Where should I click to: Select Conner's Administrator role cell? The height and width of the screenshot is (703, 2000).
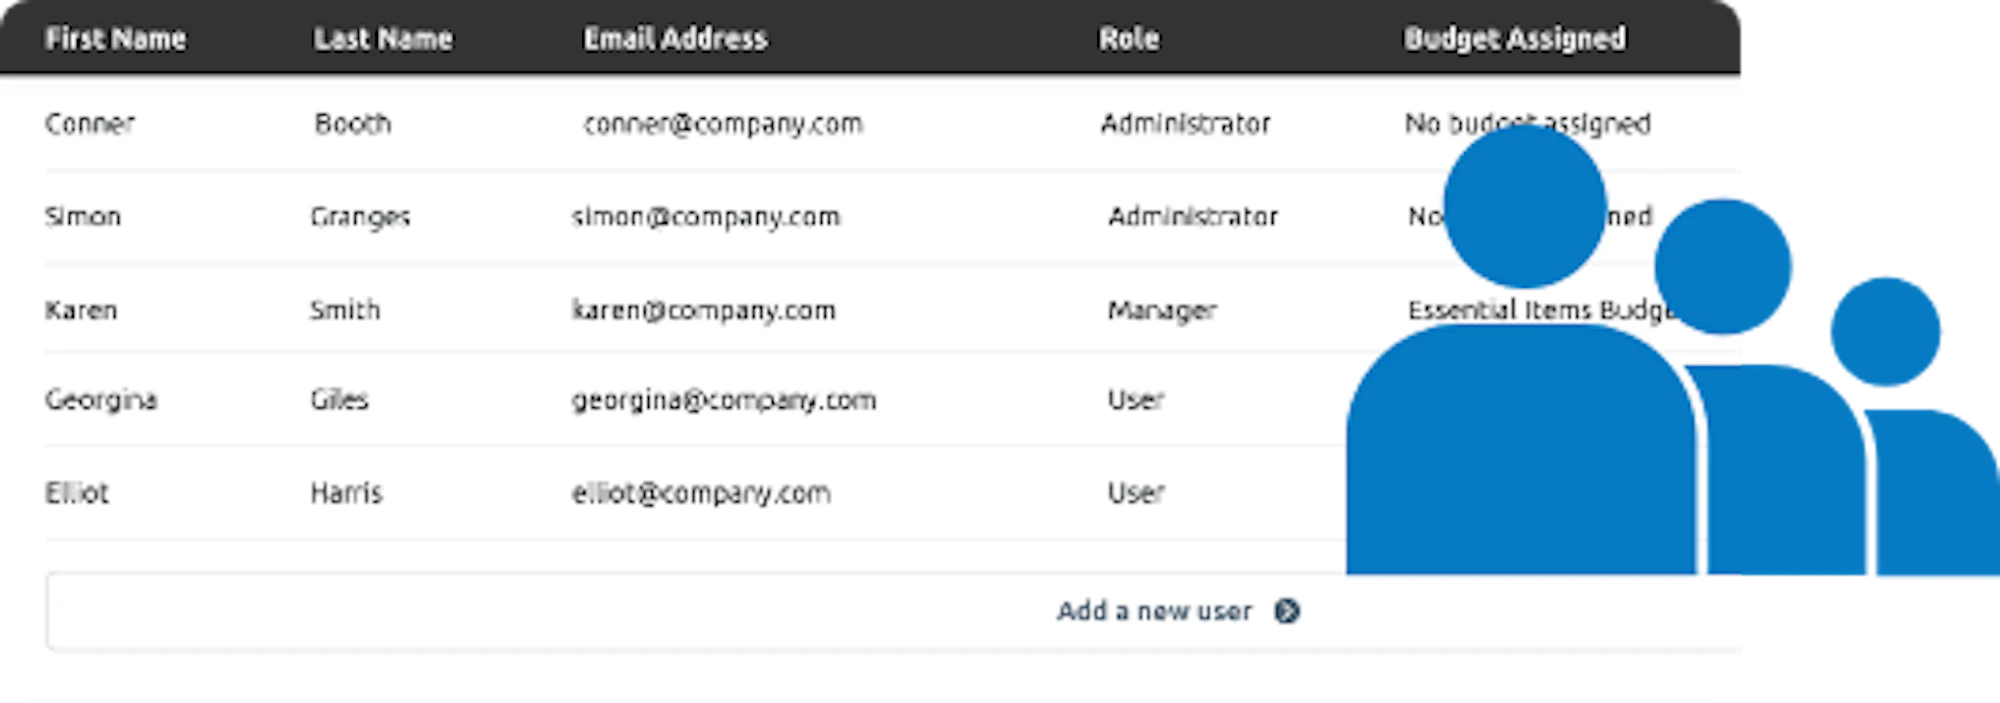pyautogui.click(x=1185, y=124)
